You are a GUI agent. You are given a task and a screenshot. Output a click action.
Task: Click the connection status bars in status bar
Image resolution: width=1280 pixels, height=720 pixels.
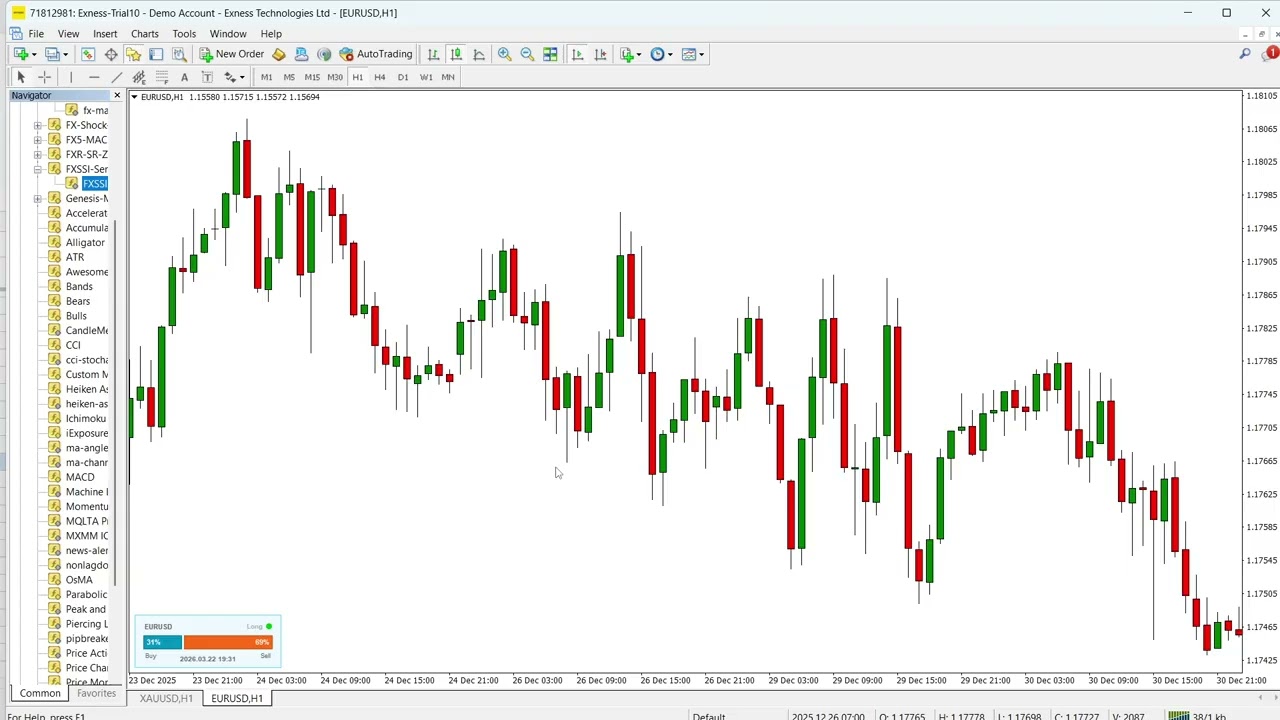pos(1179,716)
